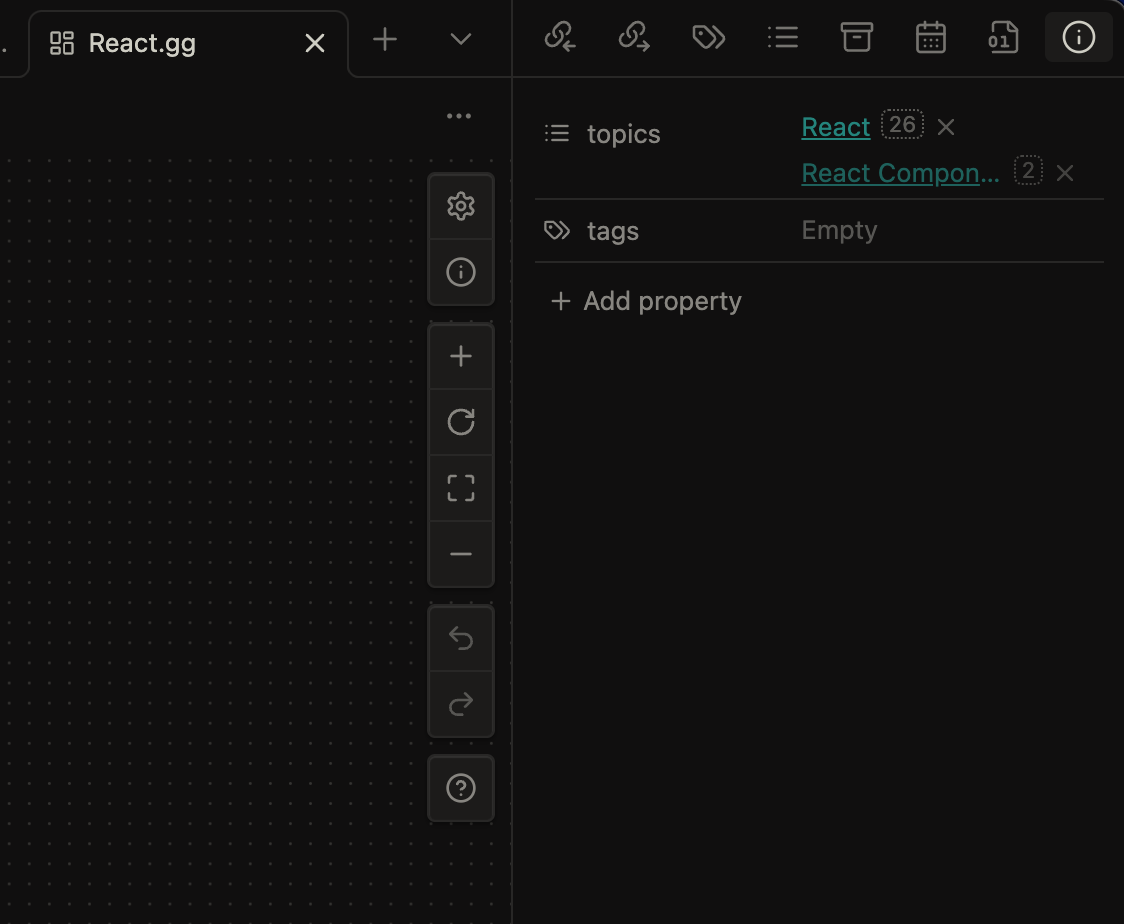Viewport: 1124px width, 924px height.
Task: Expand the tab list dropdown chevron
Action: (x=460, y=39)
